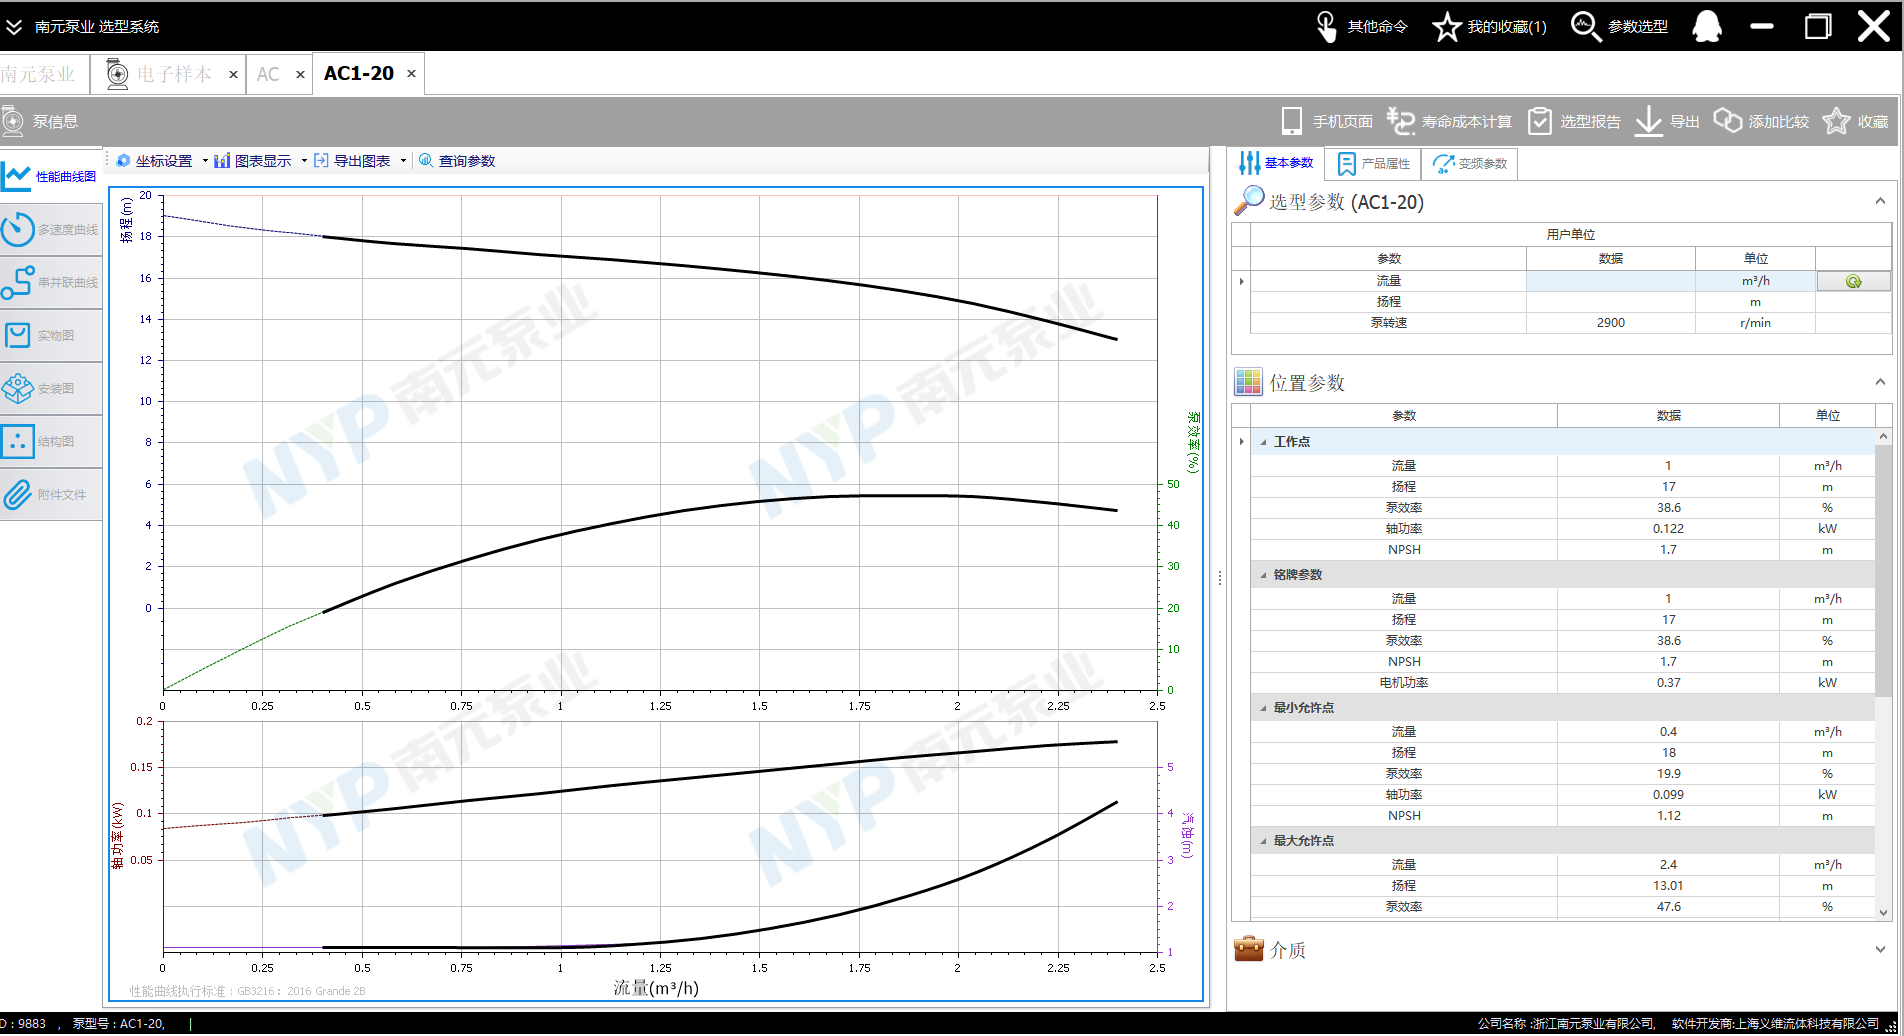The width and height of the screenshot is (1904, 1036).
Task: Open 手机页面 mobile view
Action: point(1327,121)
